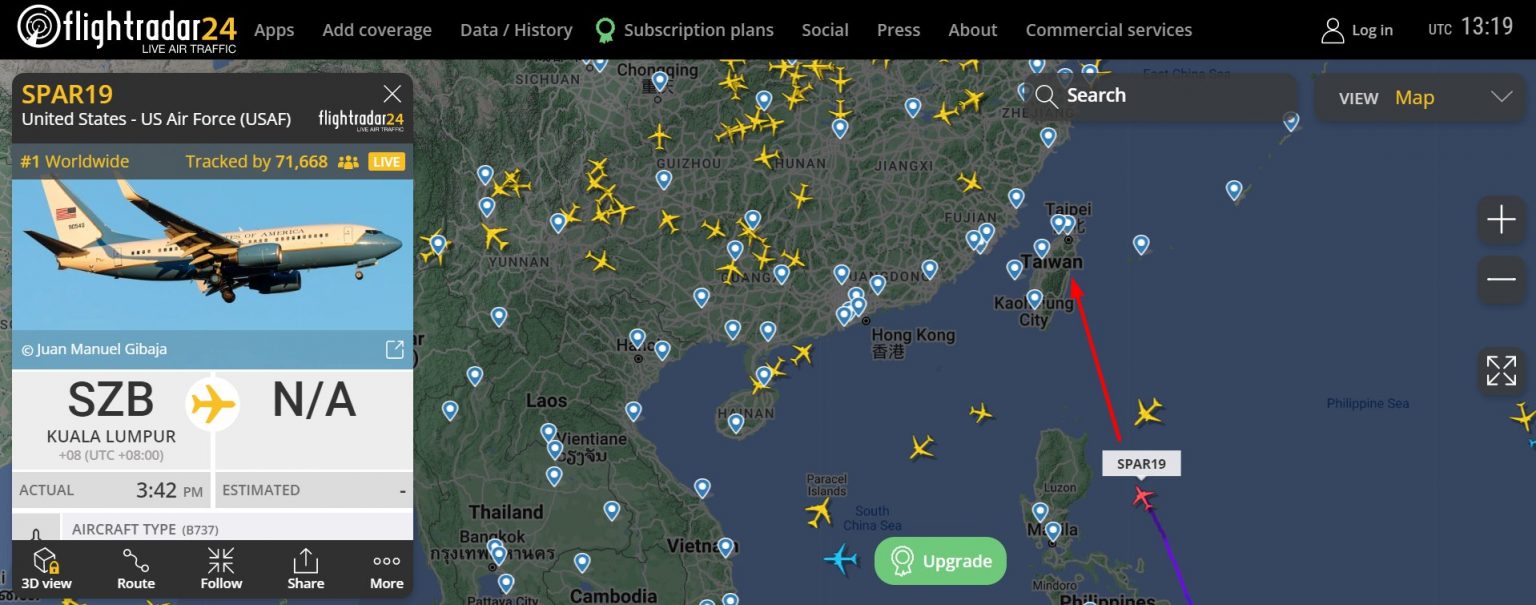Click the Flightradar24 logo
Viewport: 1536px width, 605px height.
126,29
